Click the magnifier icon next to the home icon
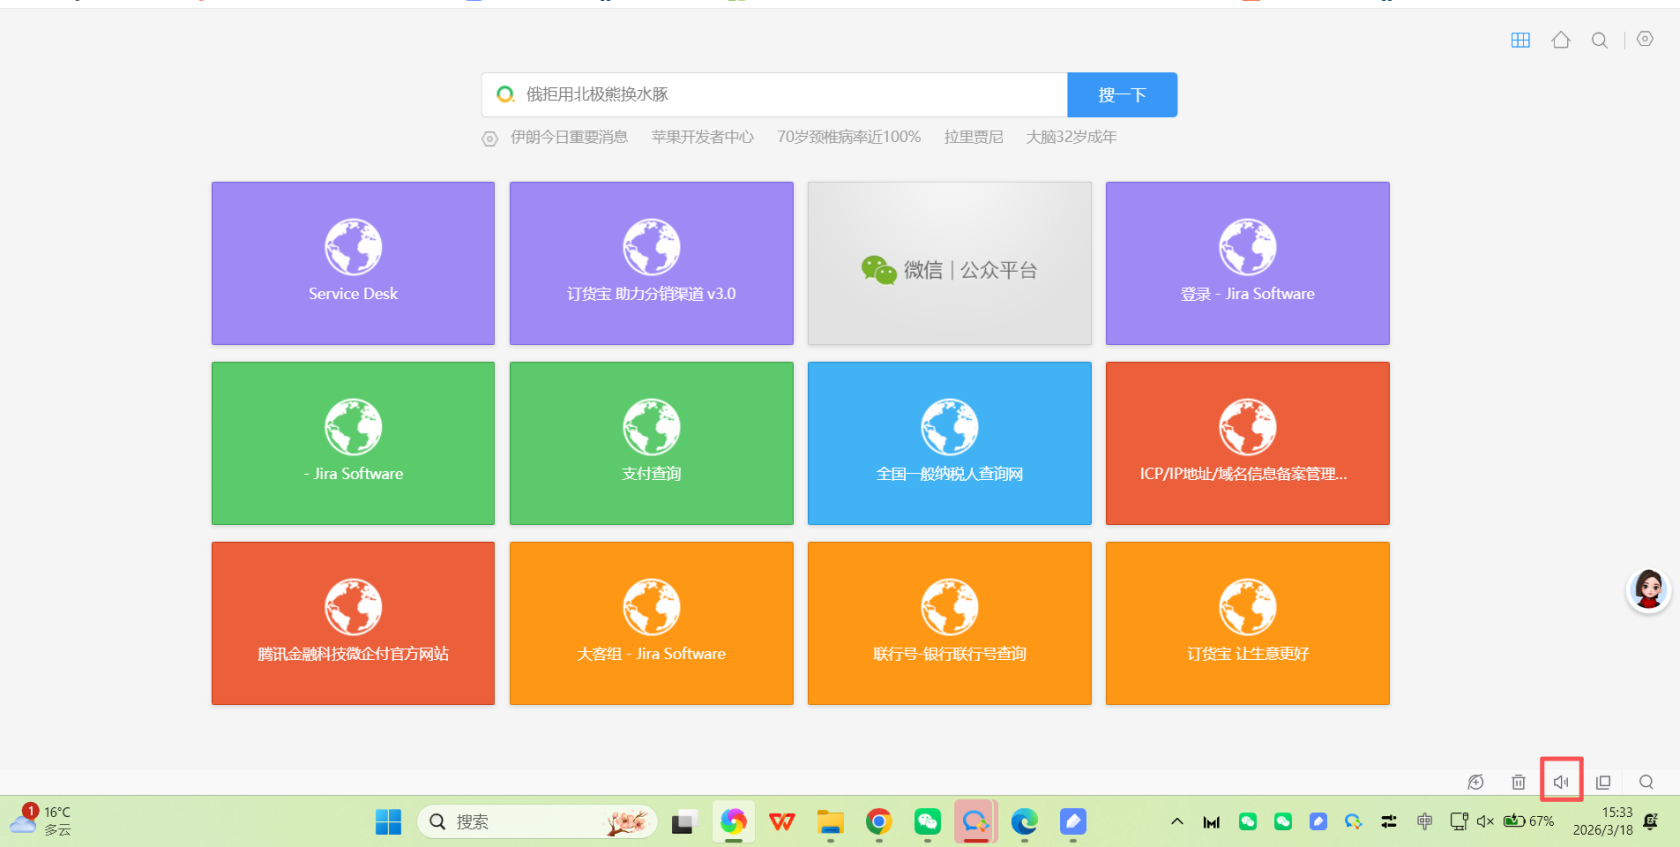Image resolution: width=1680 pixels, height=847 pixels. click(x=1600, y=40)
